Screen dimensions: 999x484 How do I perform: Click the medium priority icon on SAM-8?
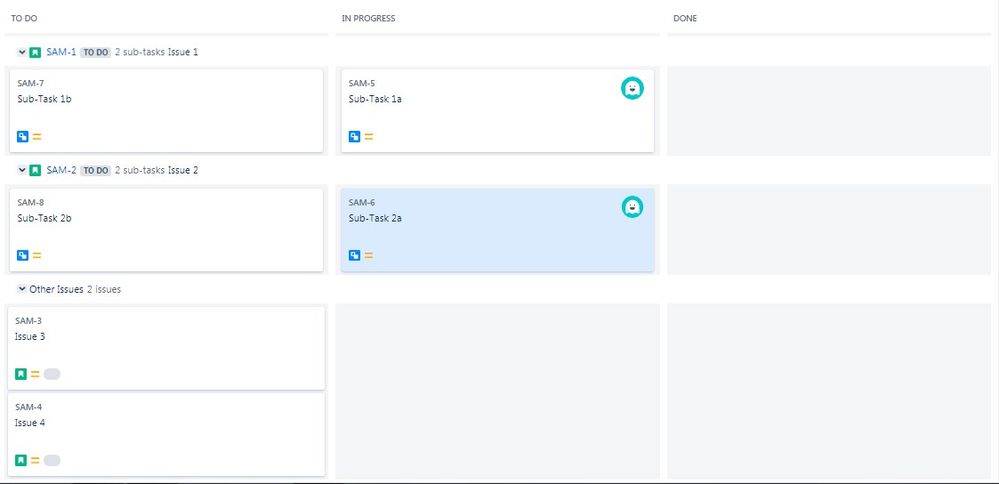(37, 255)
